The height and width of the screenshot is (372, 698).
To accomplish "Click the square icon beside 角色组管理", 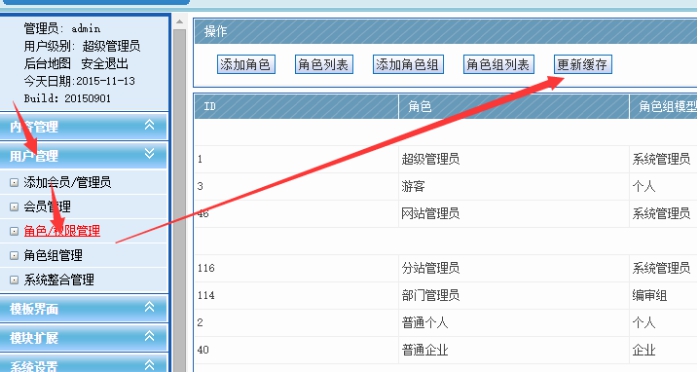I will coord(14,255).
